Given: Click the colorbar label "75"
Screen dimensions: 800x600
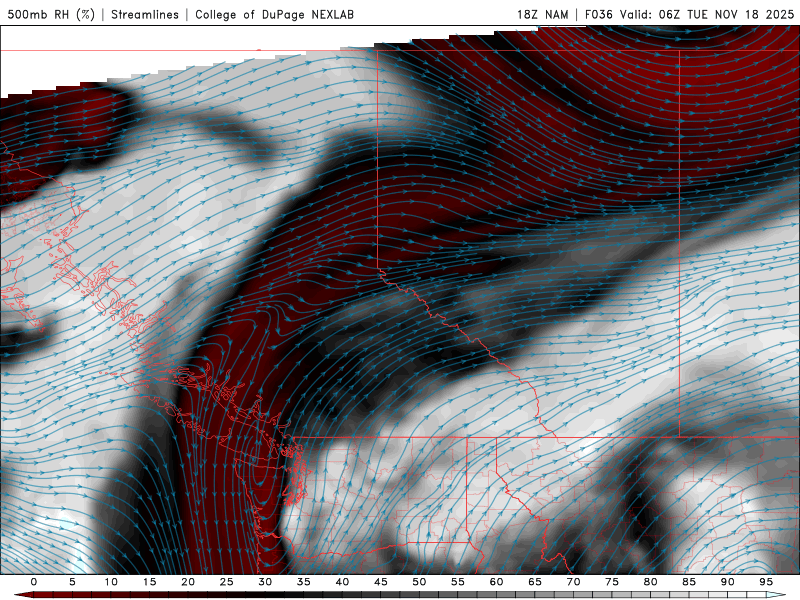Looking at the screenshot, I should pos(612,582).
